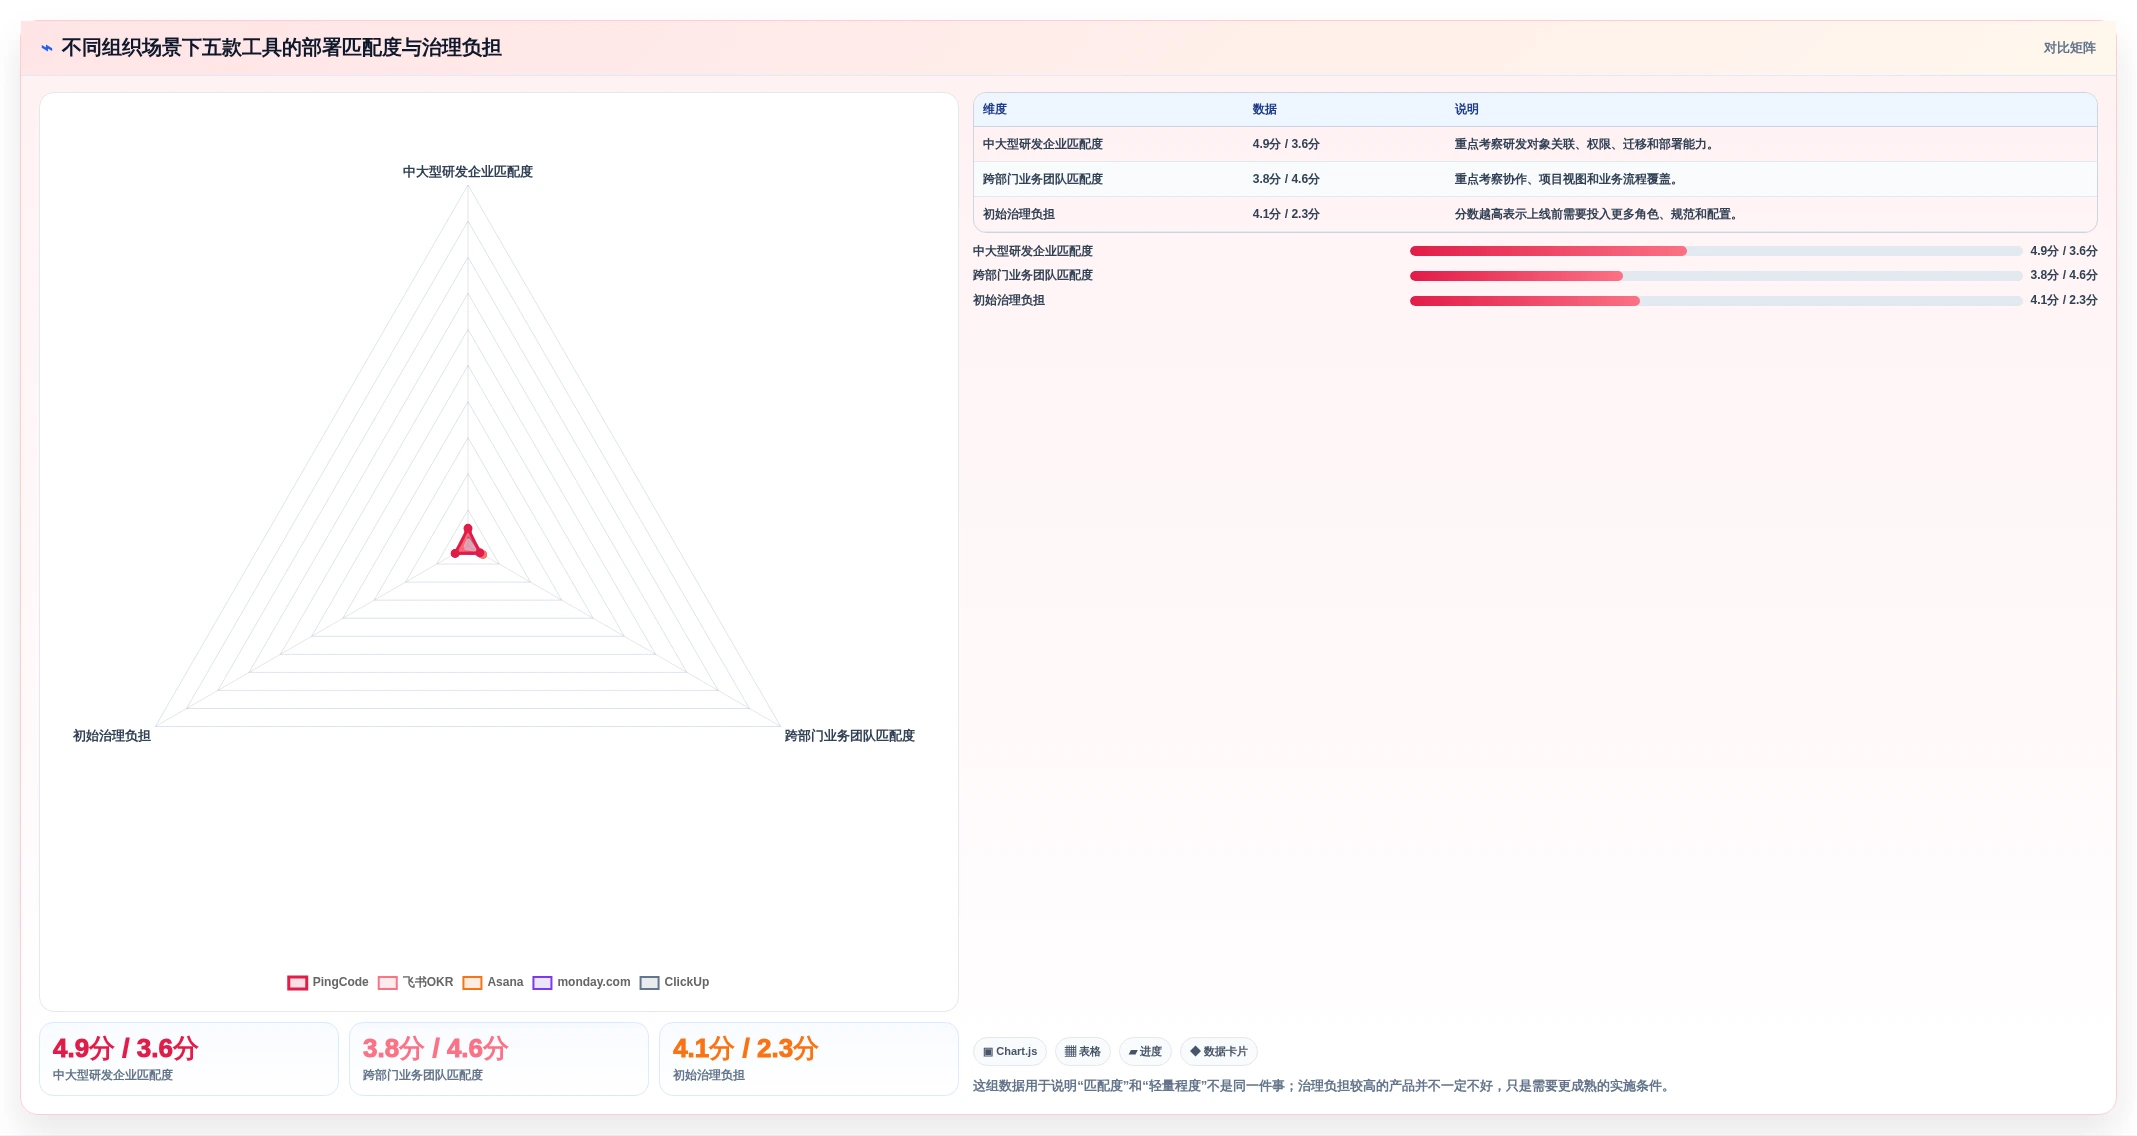Click progress value 4.1分 / 2.3分 at bar end

[x=2064, y=301]
